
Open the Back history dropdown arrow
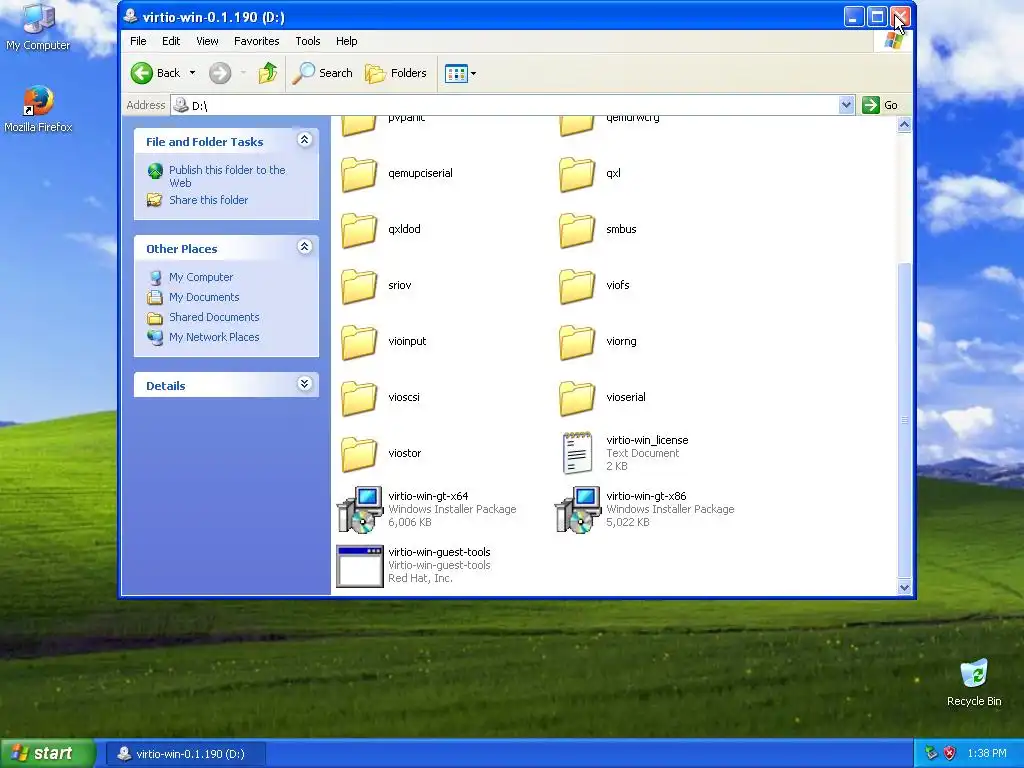(x=193, y=73)
